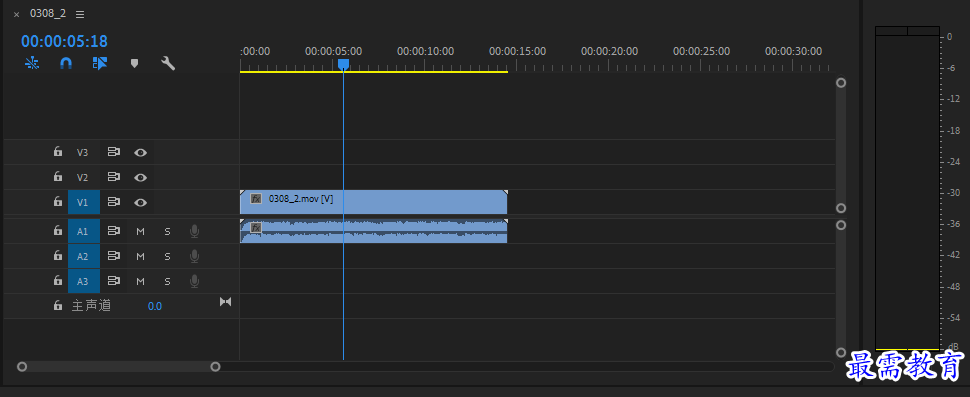This screenshot has height=397, width=970.
Task: Hide track V1 output with eye
Action: pyautogui.click(x=140, y=202)
